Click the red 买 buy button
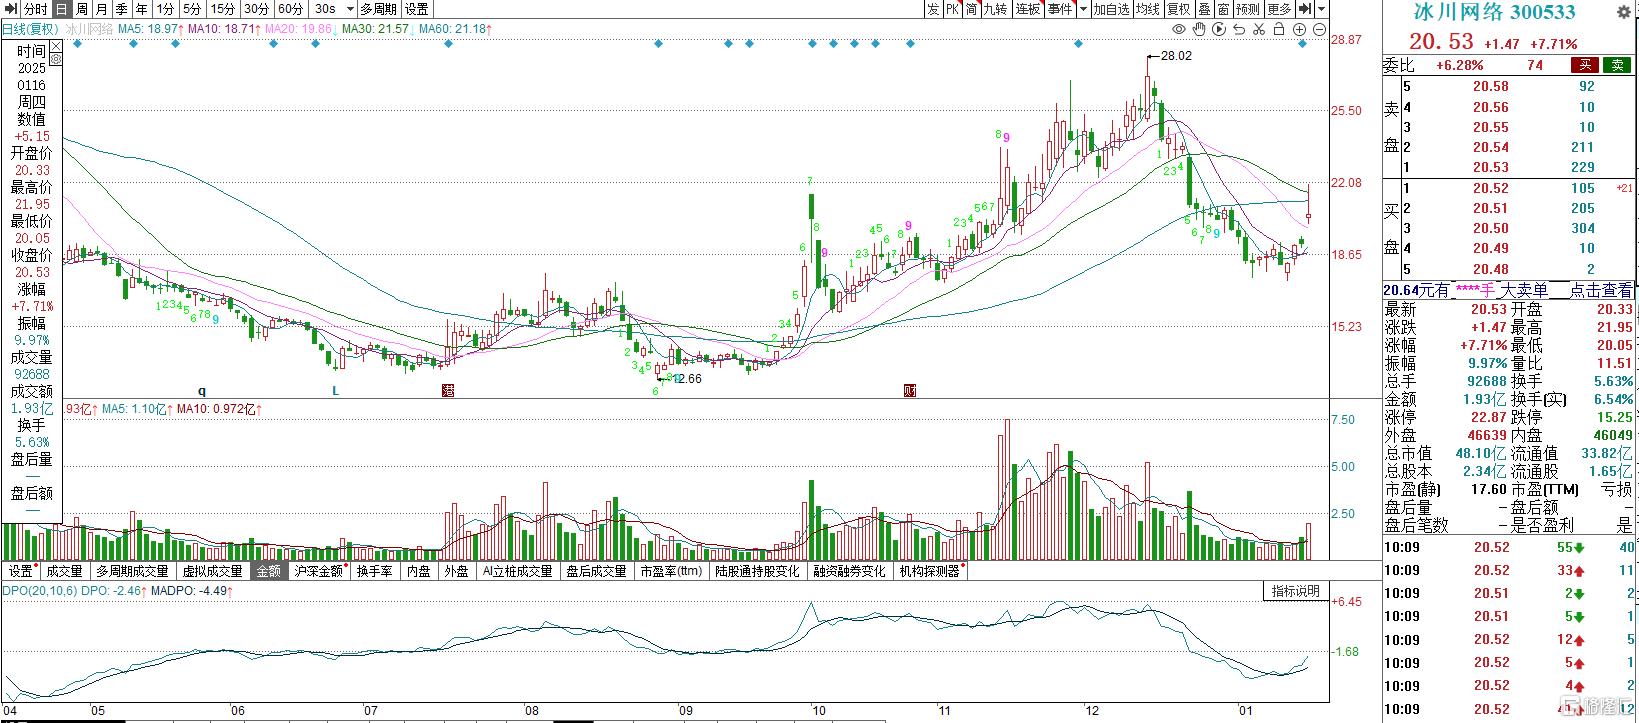1639x723 pixels. tap(1585, 65)
